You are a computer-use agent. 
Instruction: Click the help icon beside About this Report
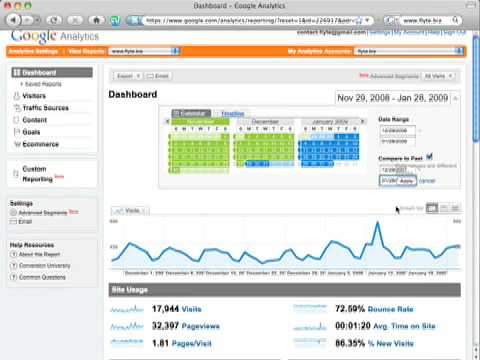[13, 254]
